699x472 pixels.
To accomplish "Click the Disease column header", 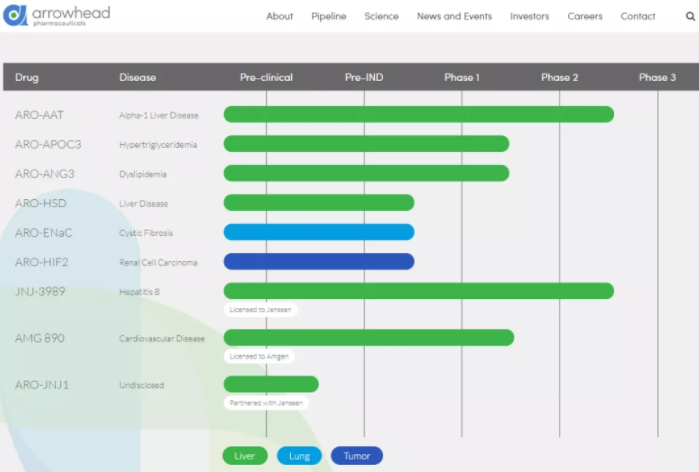I will 138,78.
